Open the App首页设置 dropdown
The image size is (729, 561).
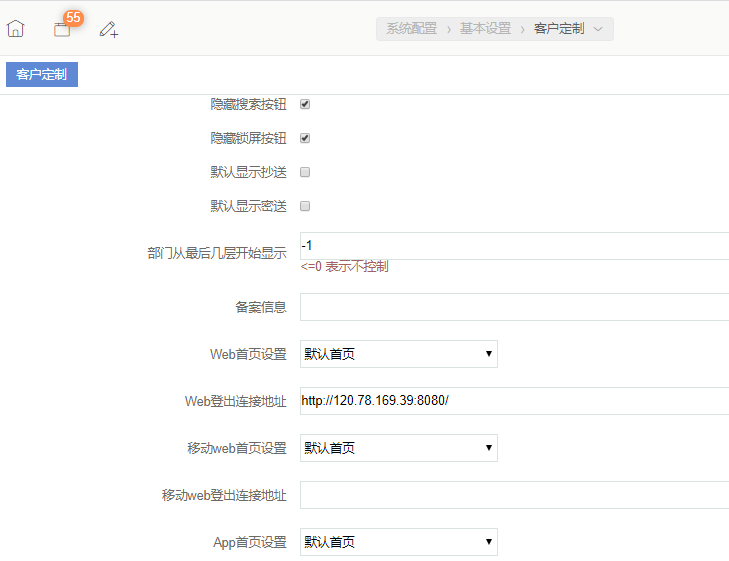(398, 542)
